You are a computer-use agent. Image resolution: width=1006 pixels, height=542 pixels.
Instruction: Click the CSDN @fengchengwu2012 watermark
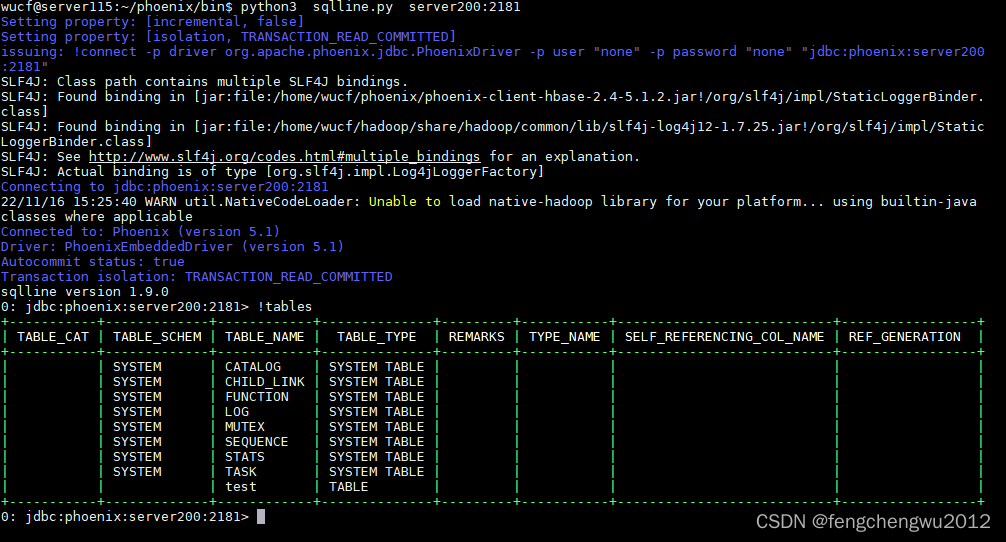(873, 521)
